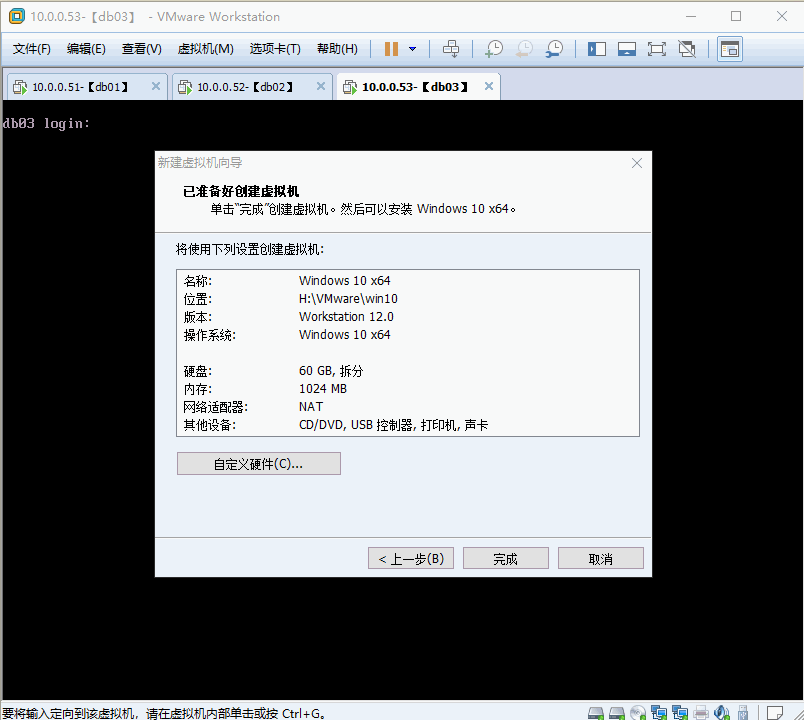Viewport: 804px width, 720px height.
Task: Click the 1024 MB memory value
Action: point(323,389)
